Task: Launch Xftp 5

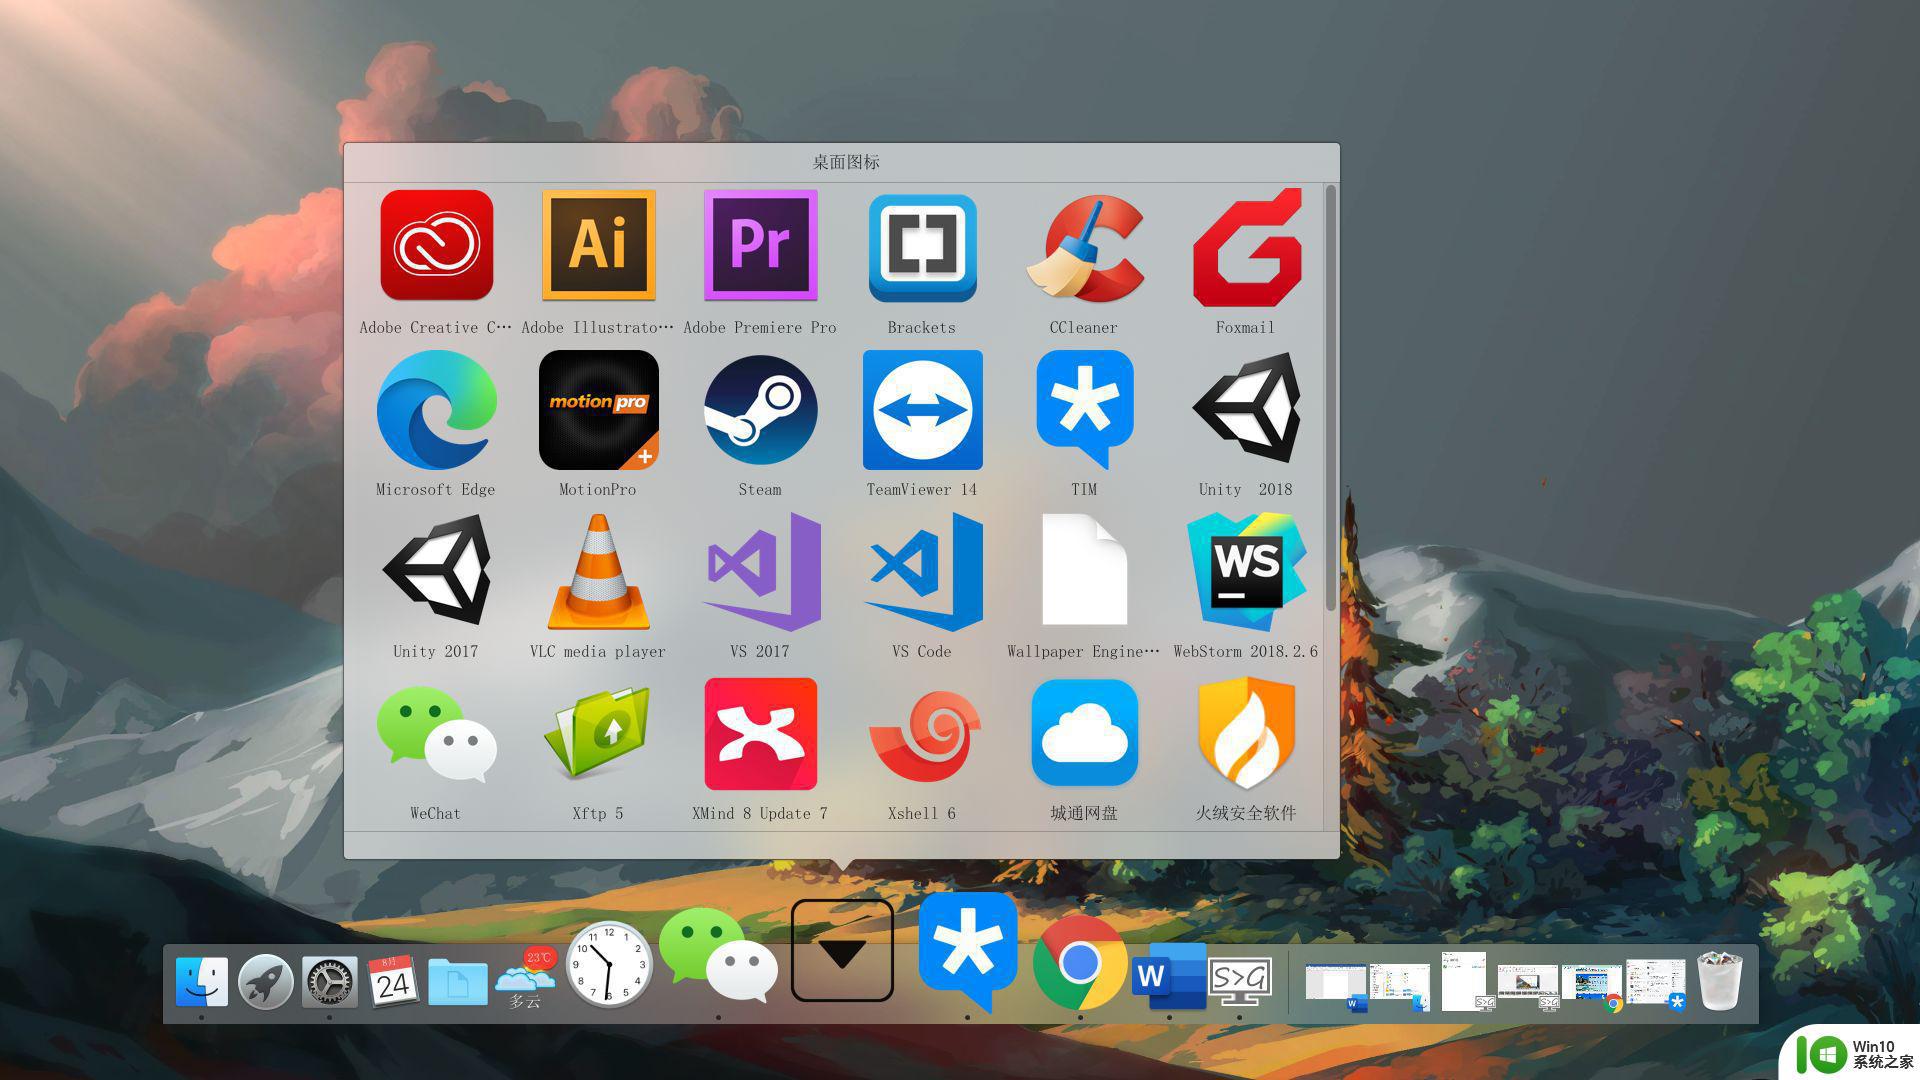Action: click(x=598, y=734)
